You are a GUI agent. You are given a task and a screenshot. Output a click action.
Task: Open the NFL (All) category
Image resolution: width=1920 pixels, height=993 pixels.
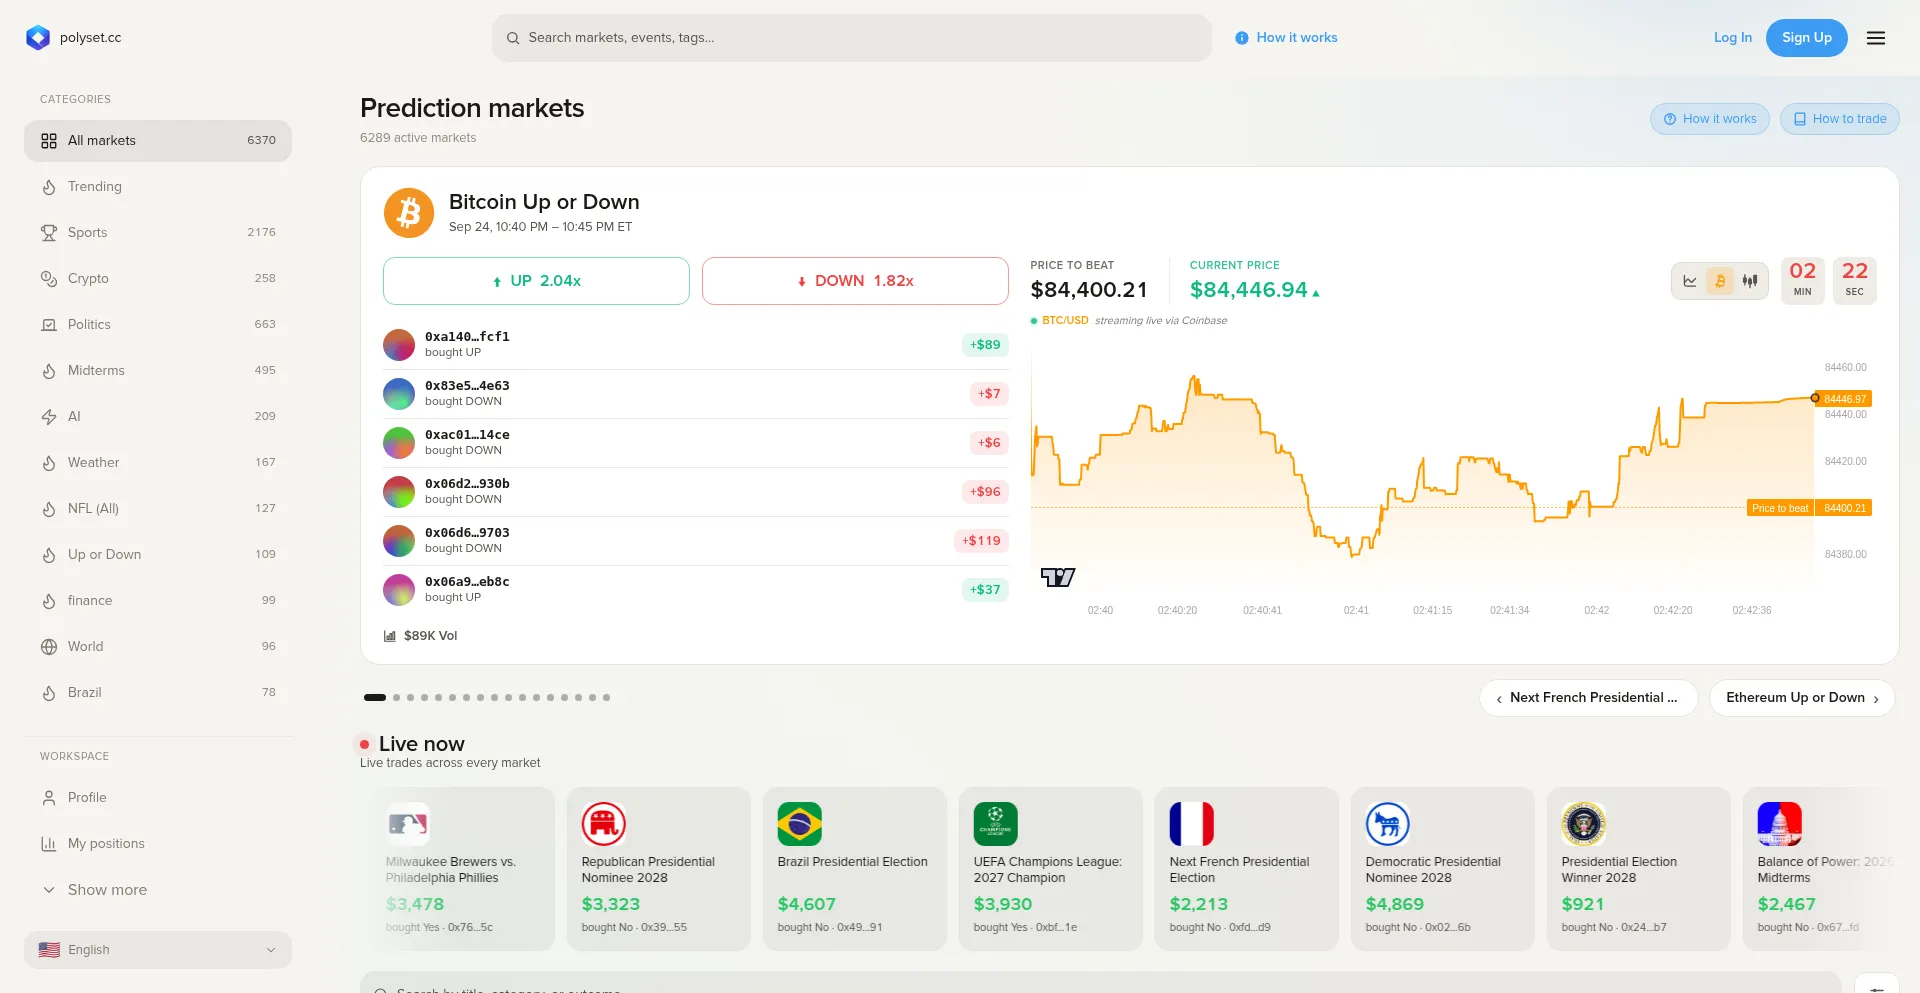click(x=158, y=509)
